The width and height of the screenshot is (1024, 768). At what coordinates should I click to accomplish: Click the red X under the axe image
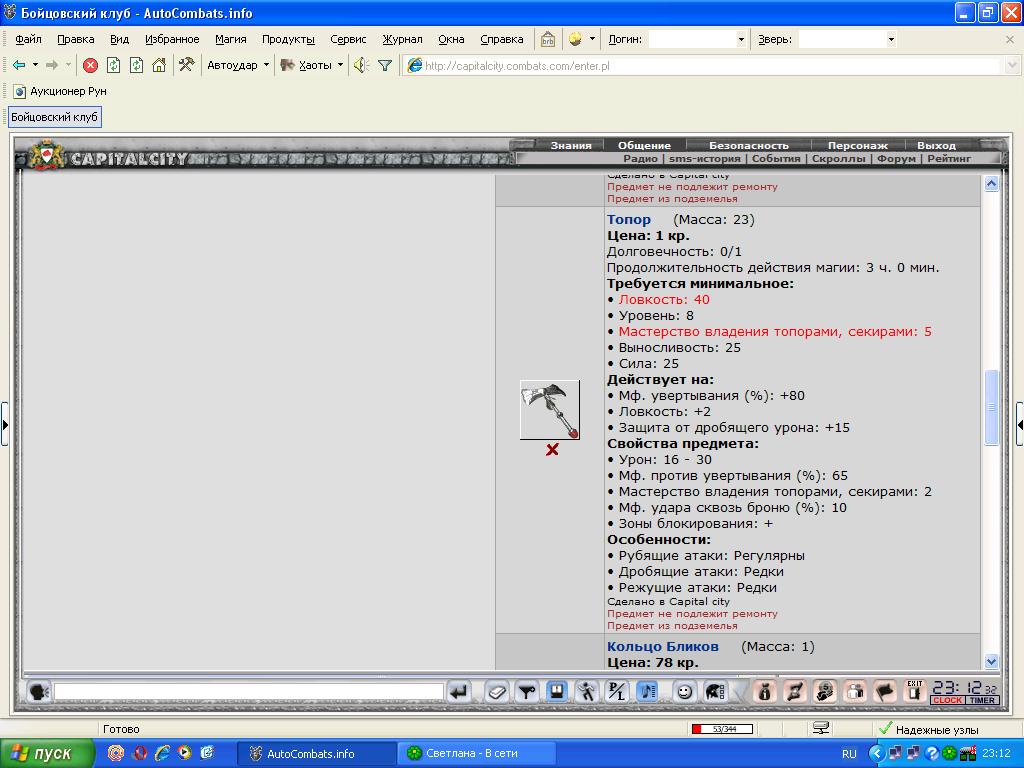pyautogui.click(x=552, y=449)
